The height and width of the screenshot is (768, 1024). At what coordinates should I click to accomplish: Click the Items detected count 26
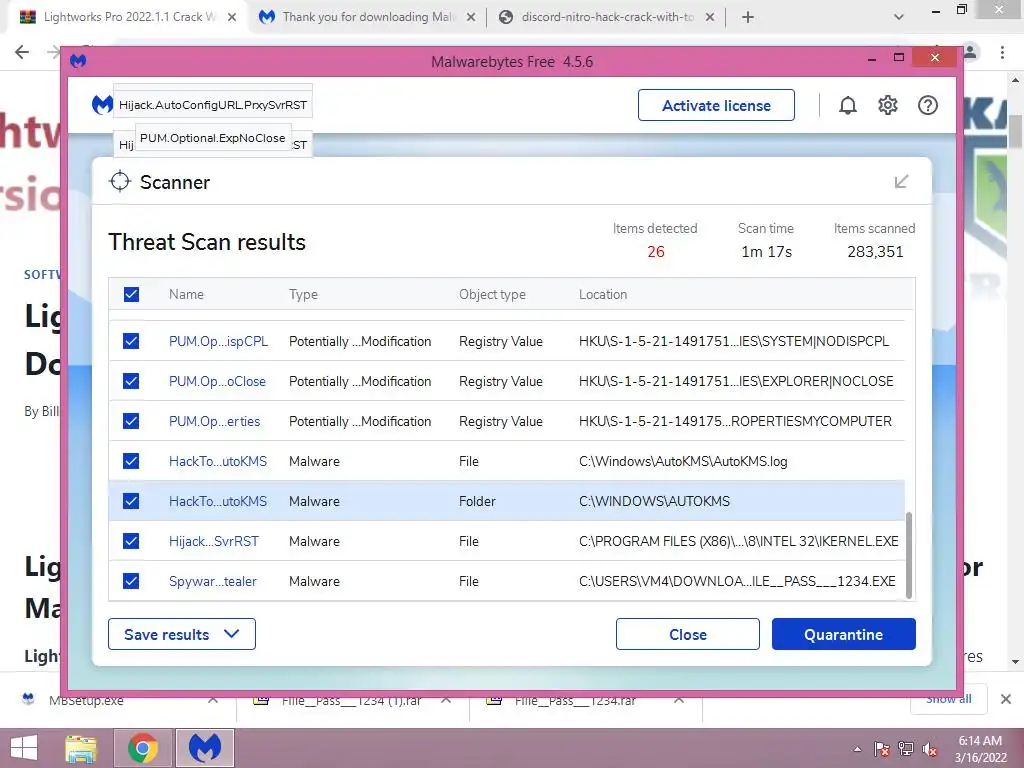click(656, 251)
